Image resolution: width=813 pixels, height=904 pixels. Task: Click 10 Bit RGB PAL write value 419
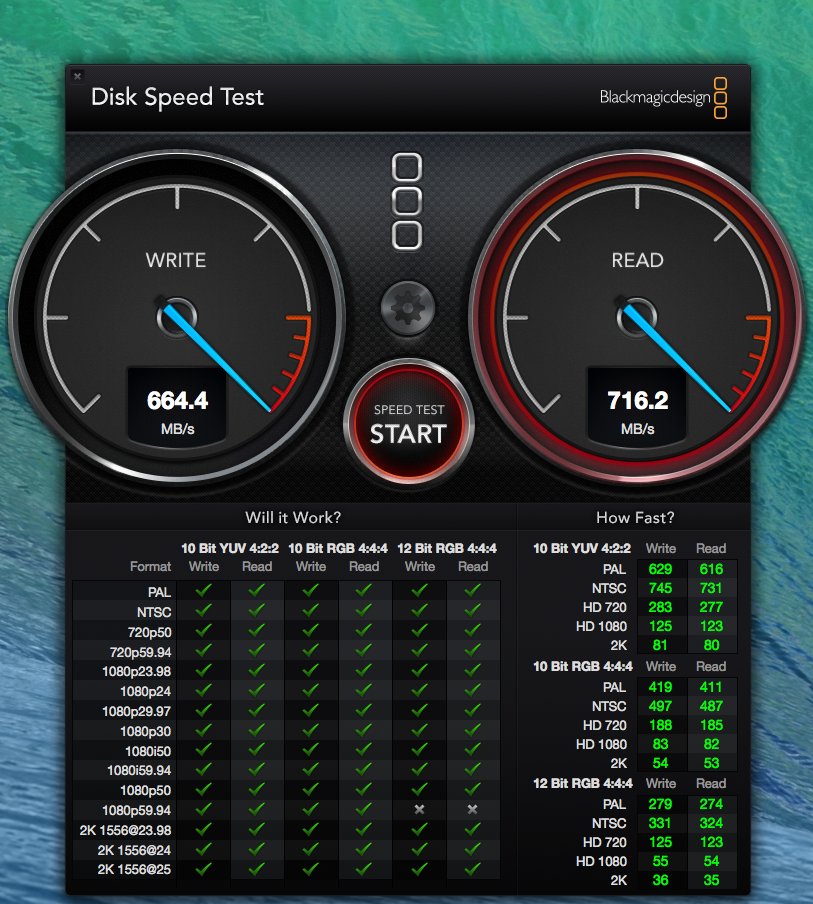(x=660, y=687)
